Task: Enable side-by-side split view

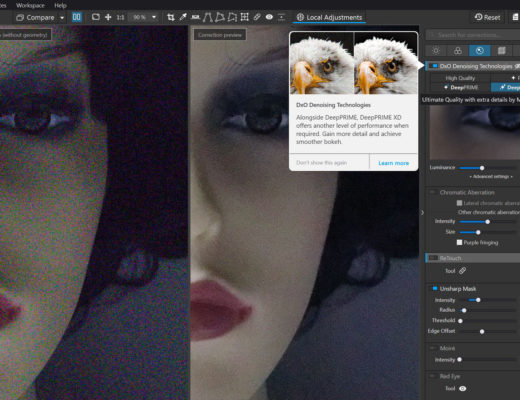Action: click(77, 17)
